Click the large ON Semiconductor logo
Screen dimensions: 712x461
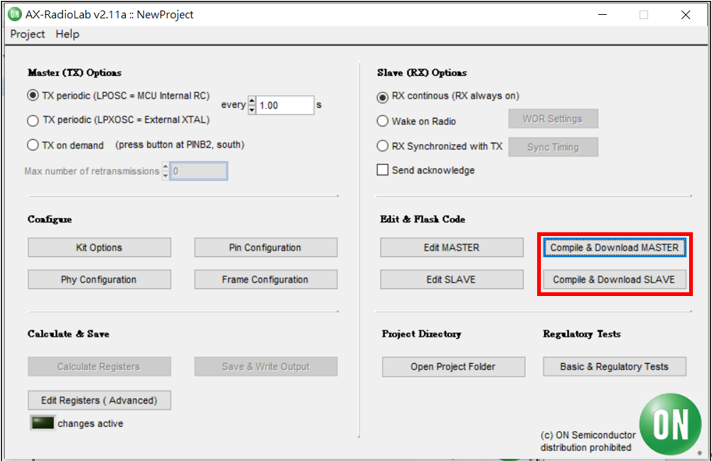(670, 424)
